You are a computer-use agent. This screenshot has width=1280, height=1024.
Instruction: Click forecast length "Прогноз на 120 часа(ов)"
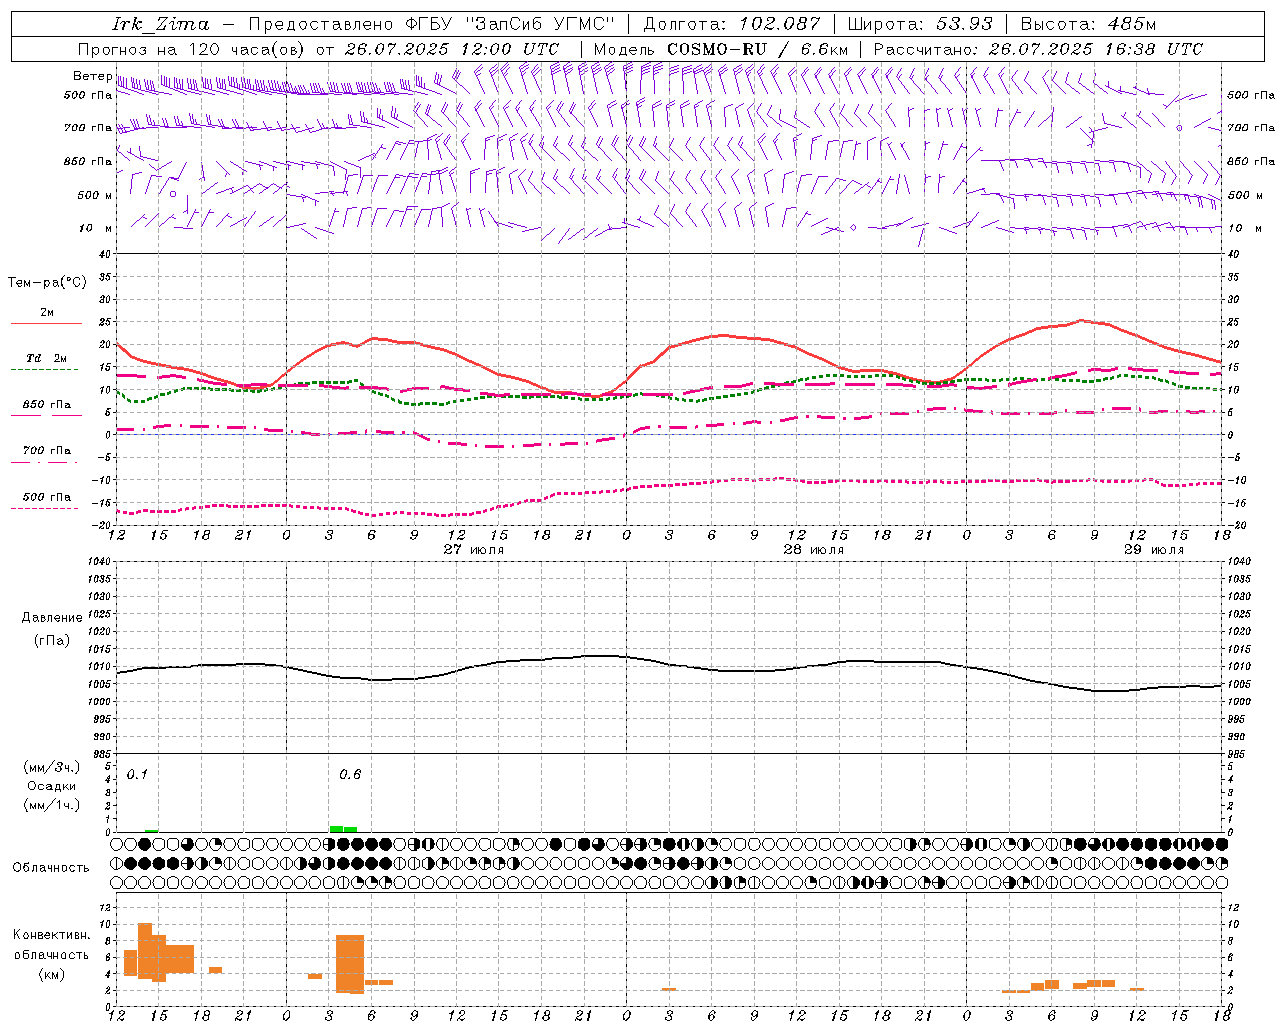tap(192, 49)
